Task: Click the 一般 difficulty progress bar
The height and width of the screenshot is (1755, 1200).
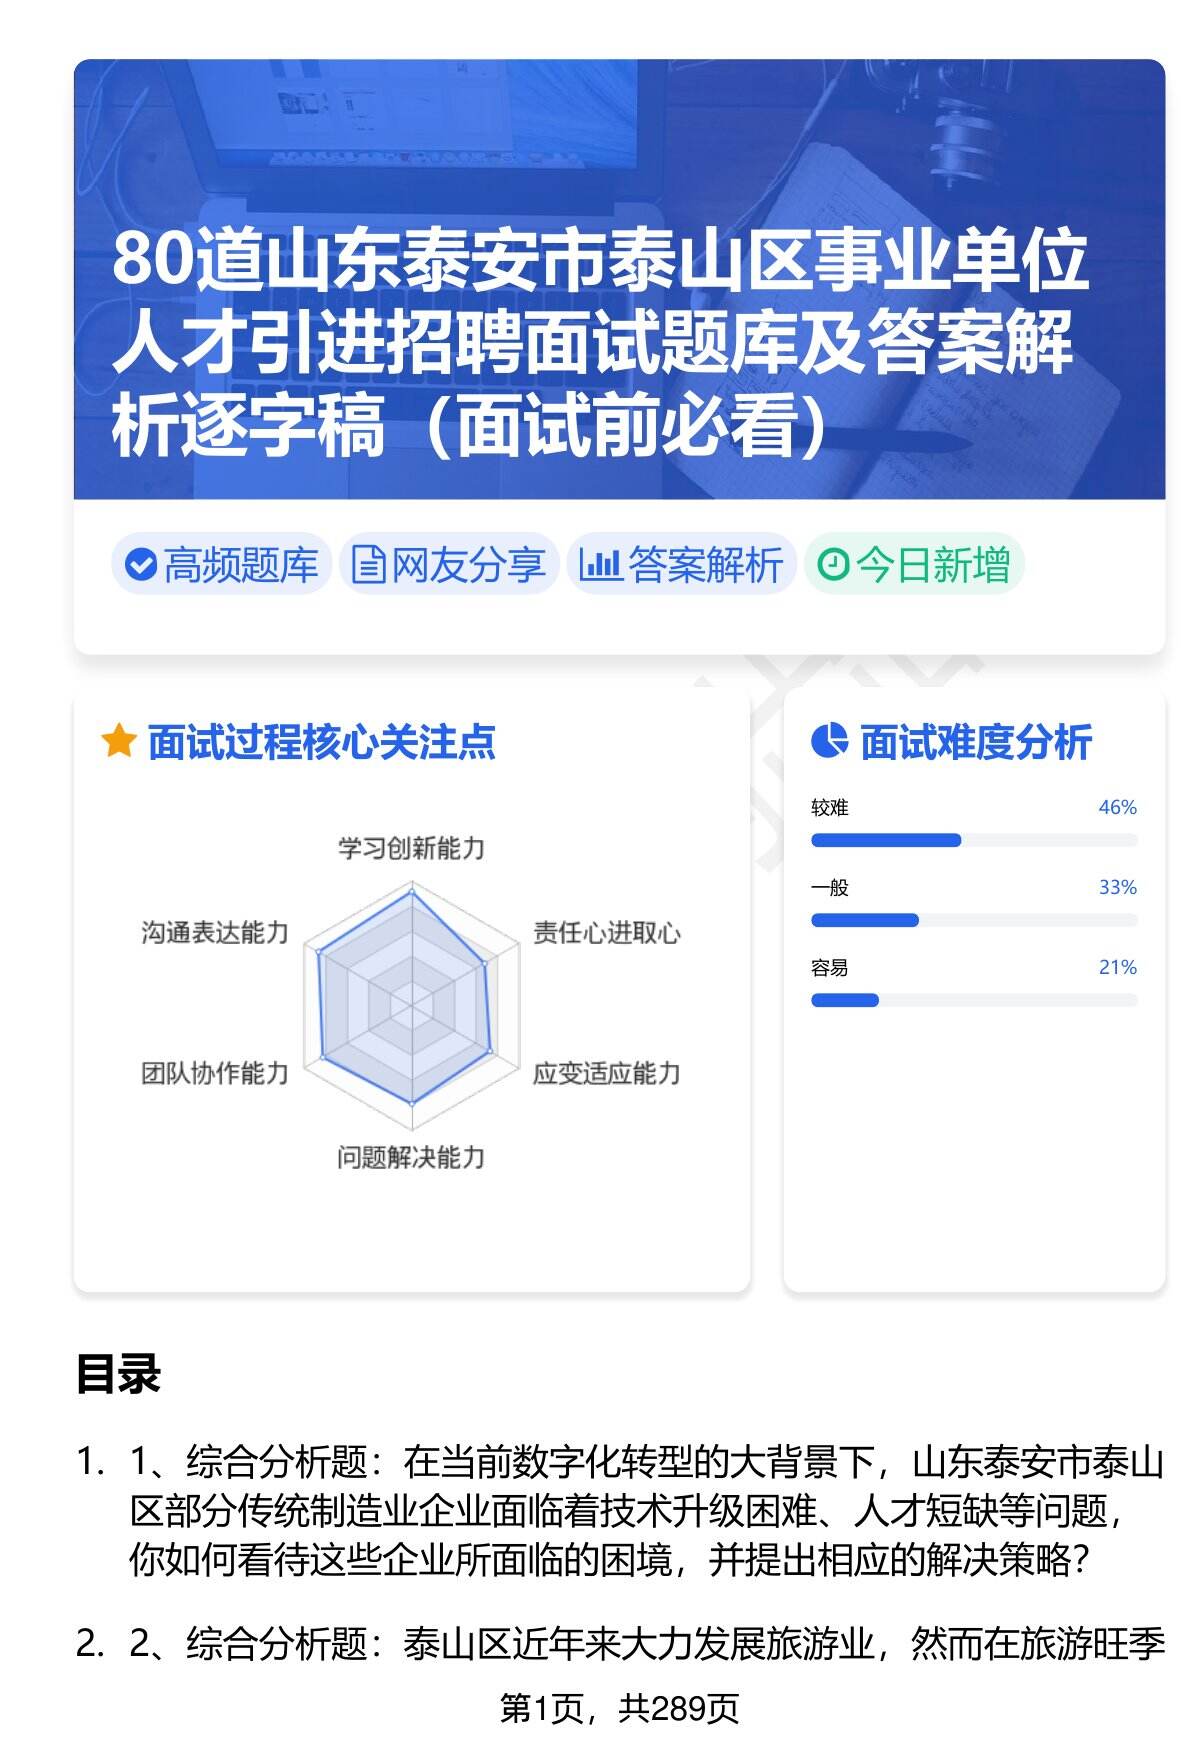Action: (x=974, y=920)
